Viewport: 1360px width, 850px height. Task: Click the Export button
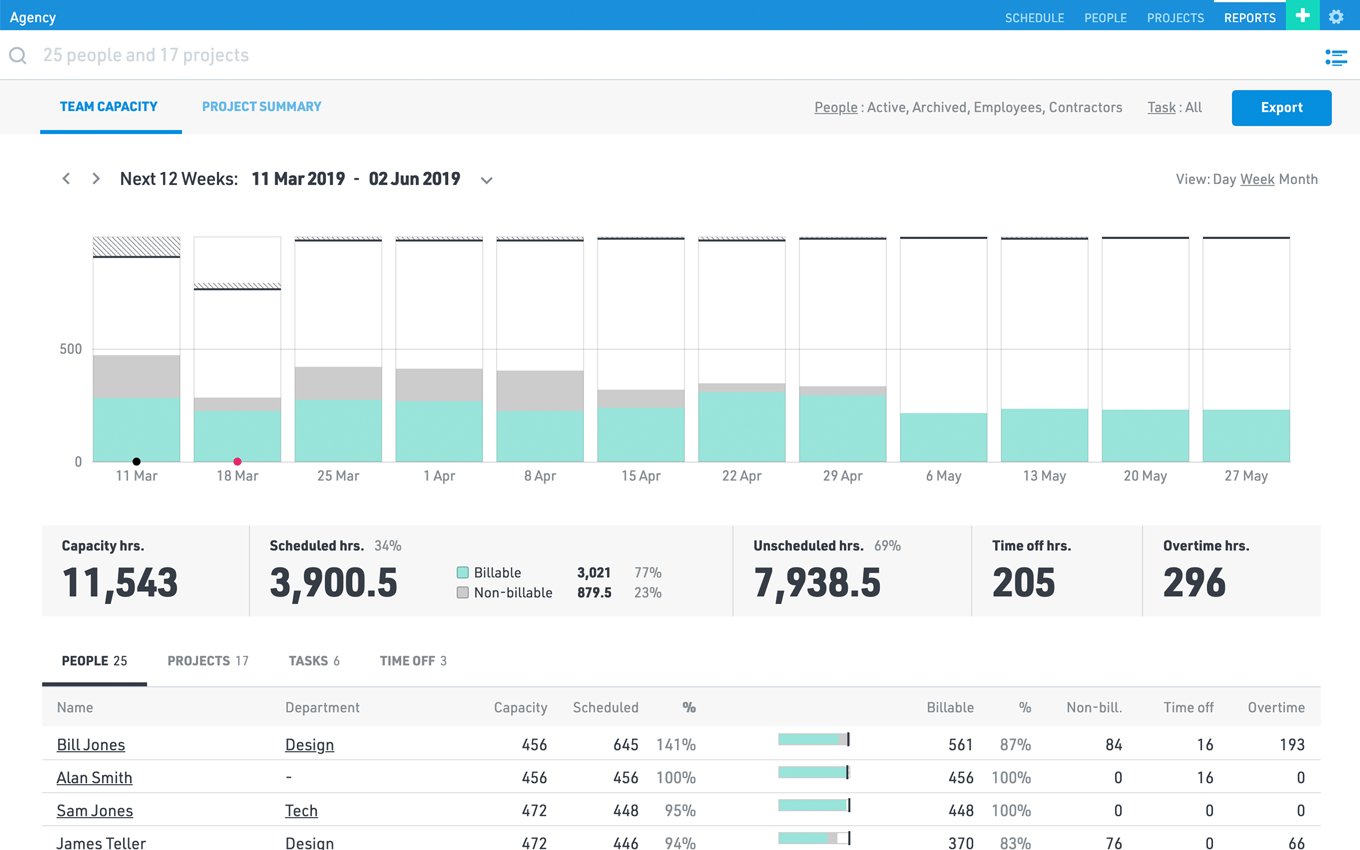1281,107
